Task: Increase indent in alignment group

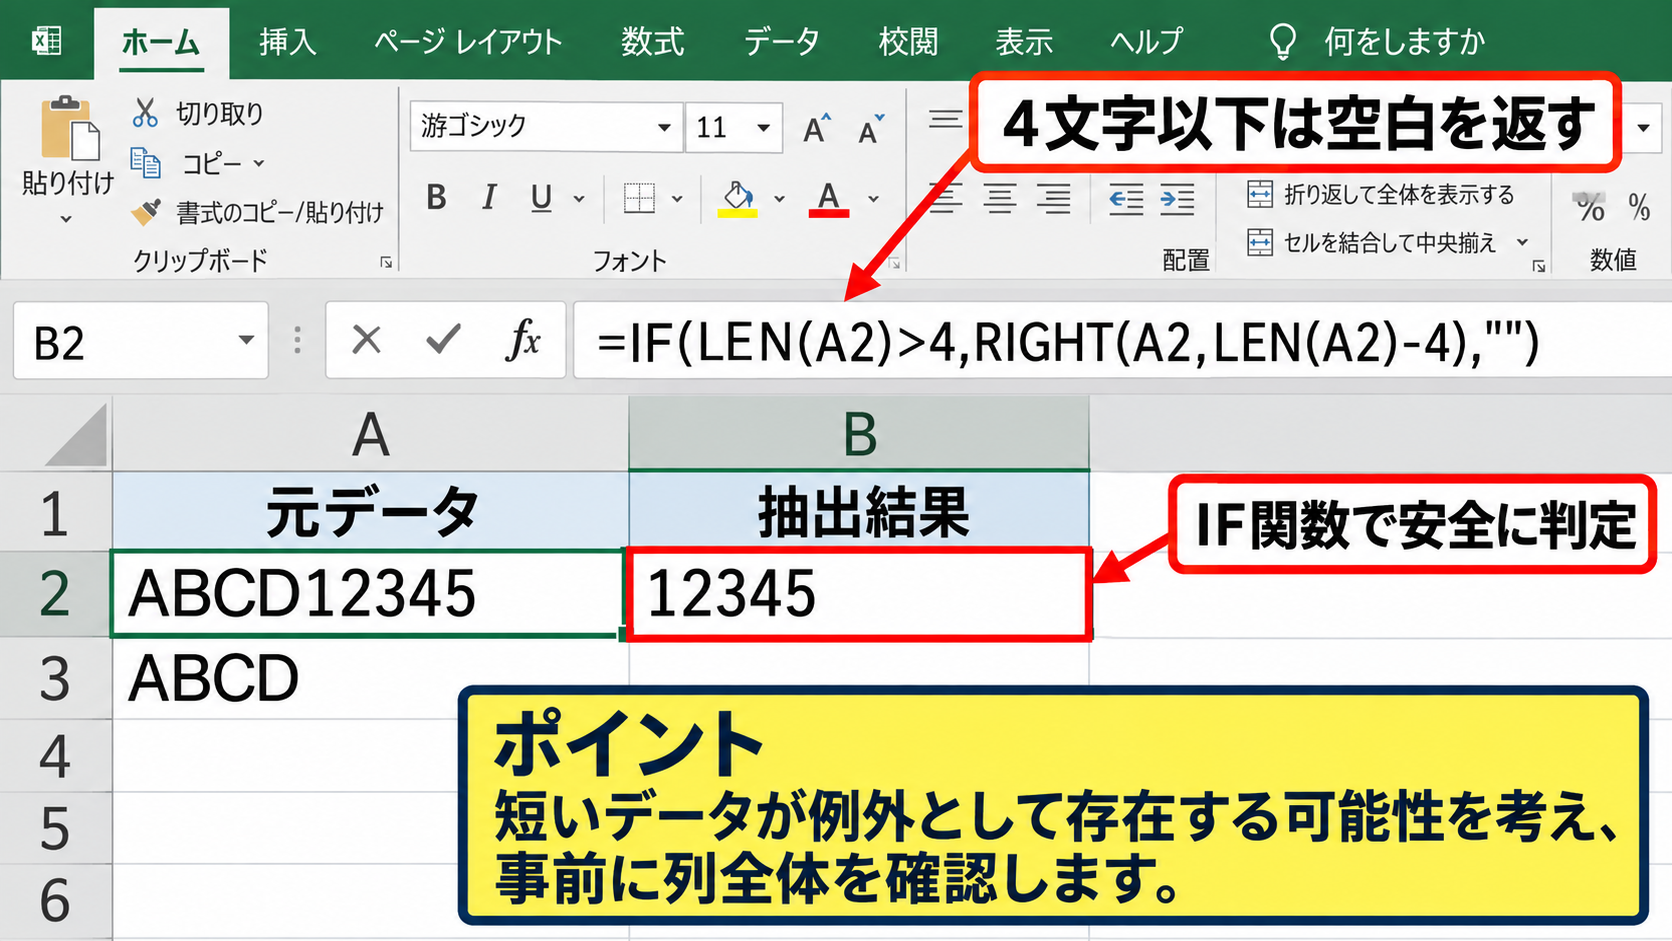Action: (x=1177, y=199)
